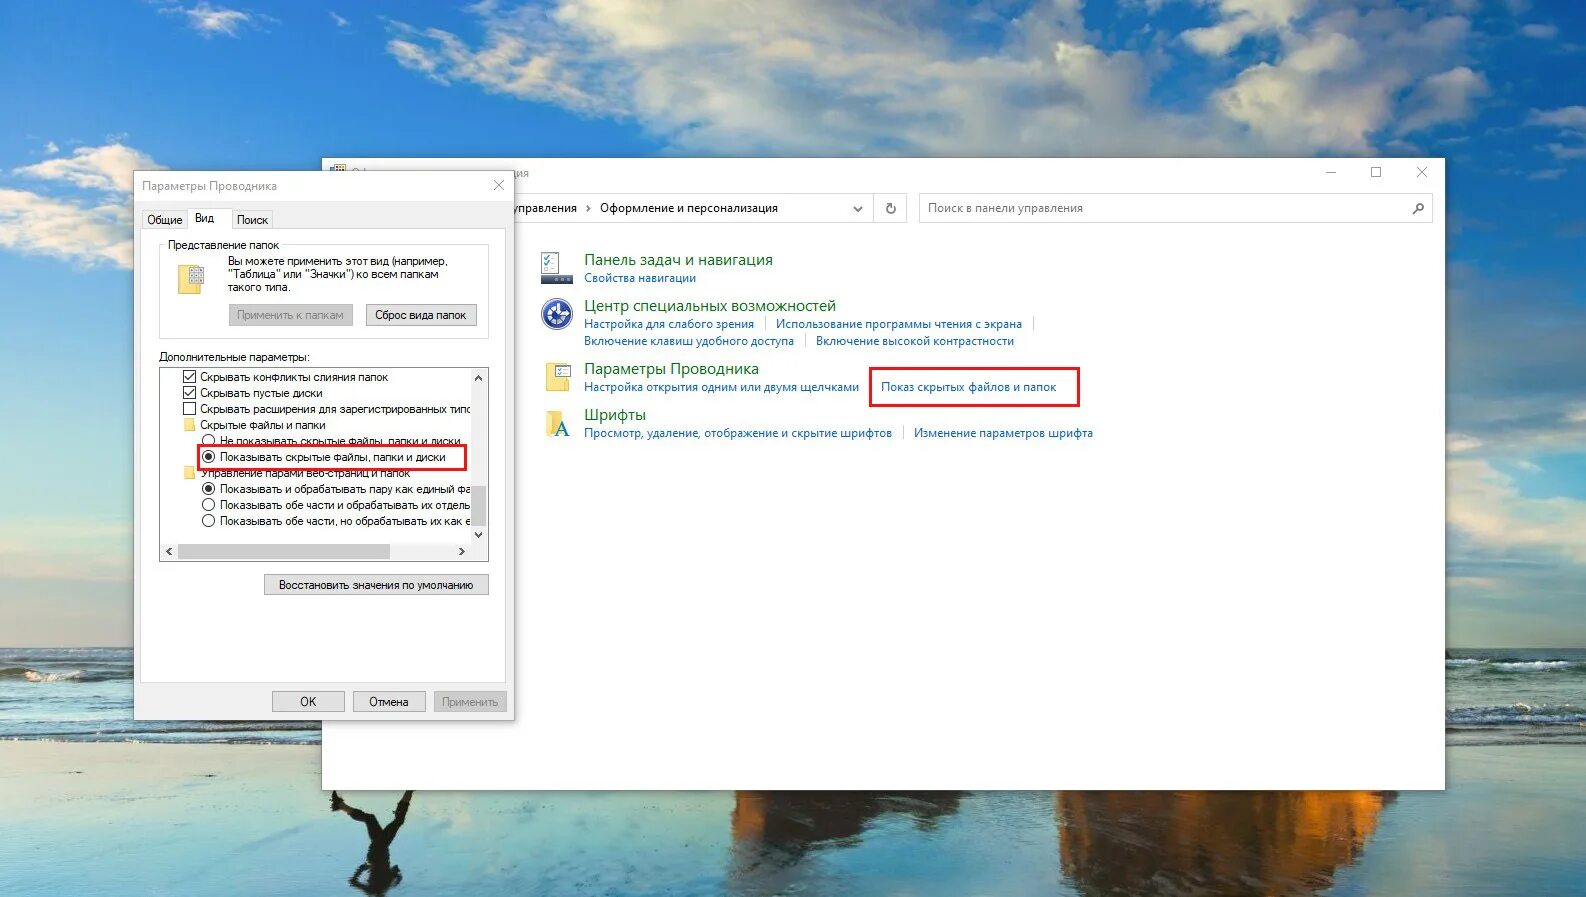
Task: Switch to the 'Вид' tab
Action: [205, 218]
